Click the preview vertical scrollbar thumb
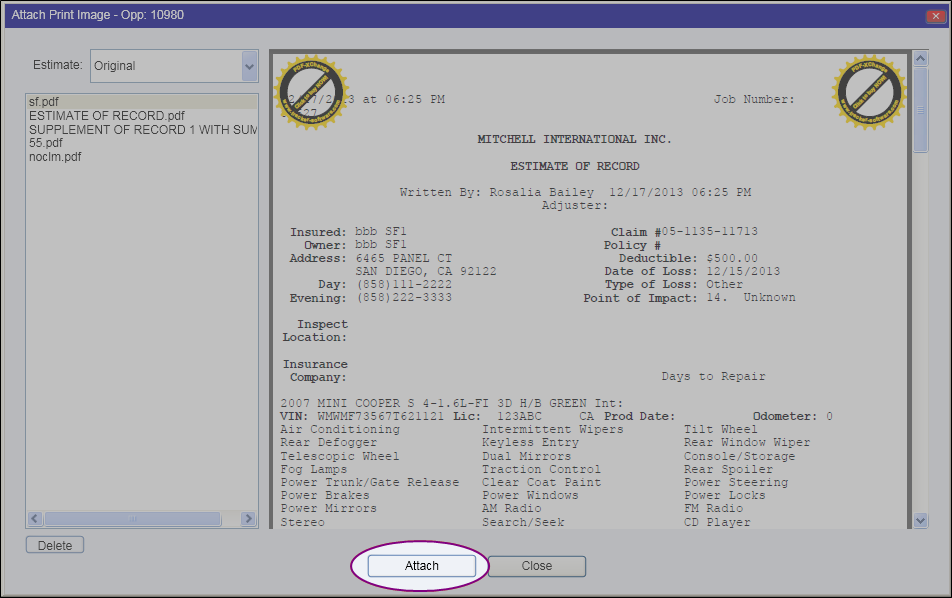 pyautogui.click(x=920, y=110)
